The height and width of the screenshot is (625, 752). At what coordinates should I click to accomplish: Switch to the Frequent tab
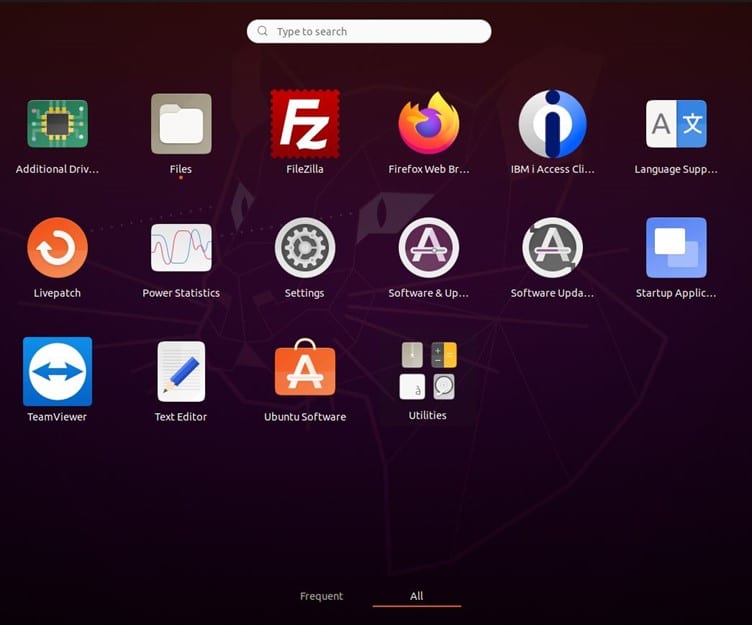[321, 596]
